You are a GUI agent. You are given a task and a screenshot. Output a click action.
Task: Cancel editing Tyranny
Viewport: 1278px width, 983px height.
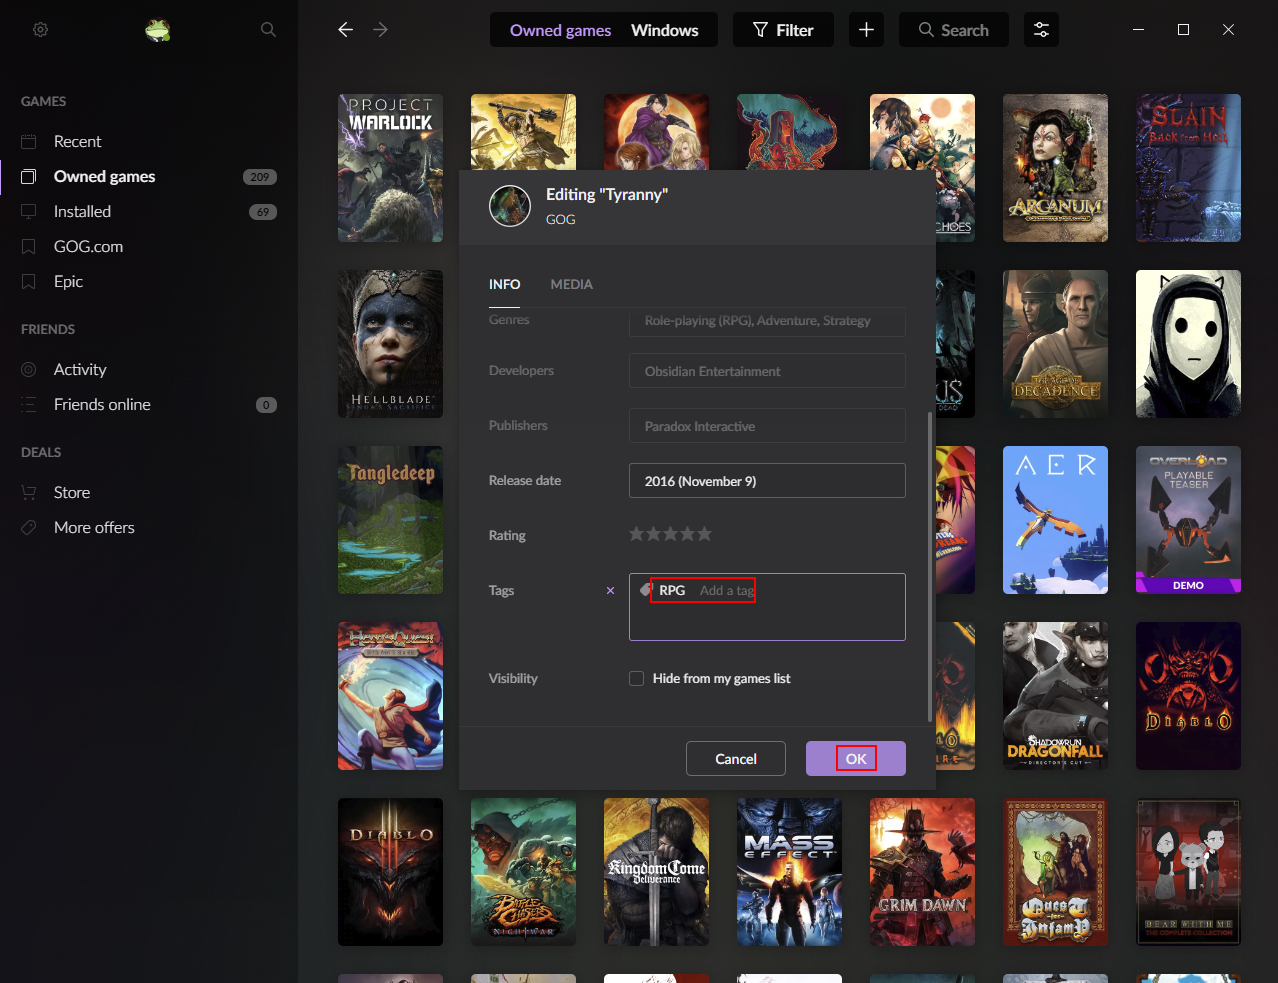(736, 759)
